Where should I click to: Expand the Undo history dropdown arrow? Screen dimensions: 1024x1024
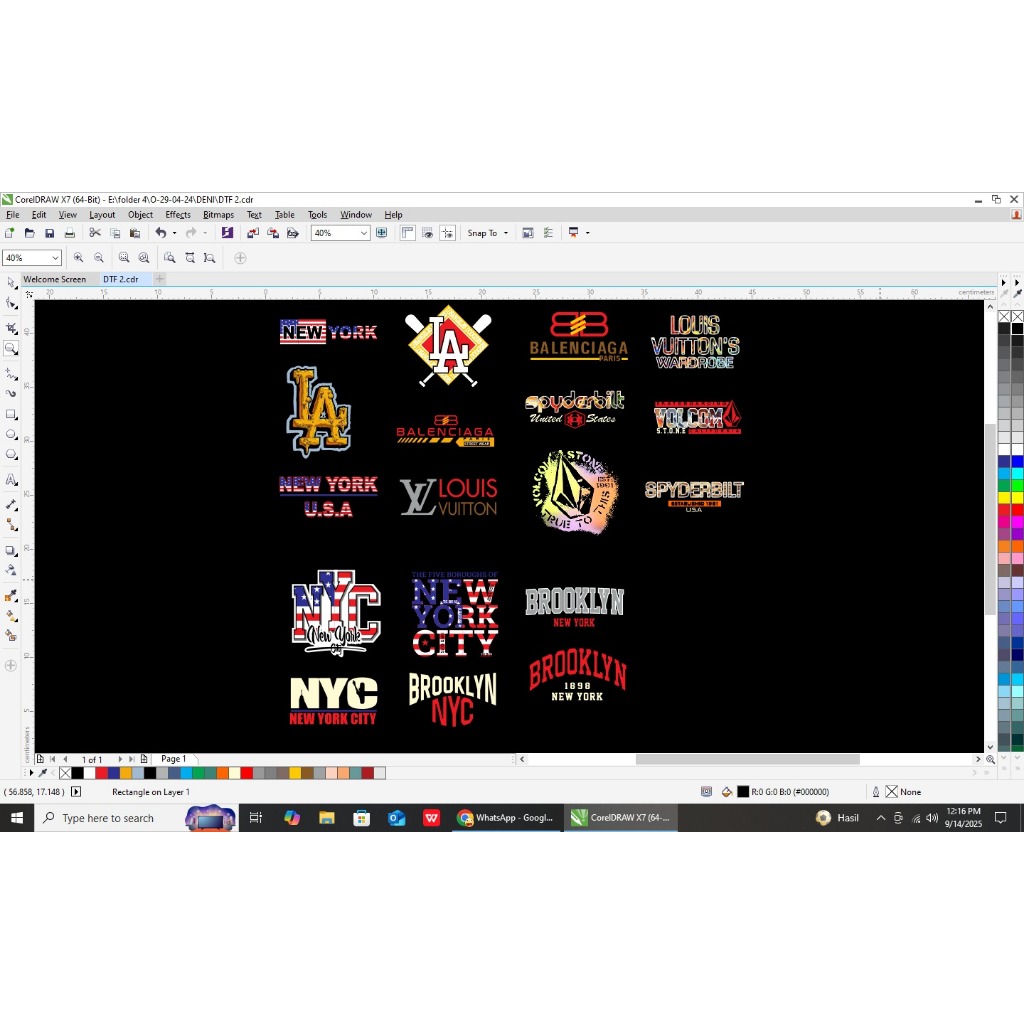pos(174,233)
